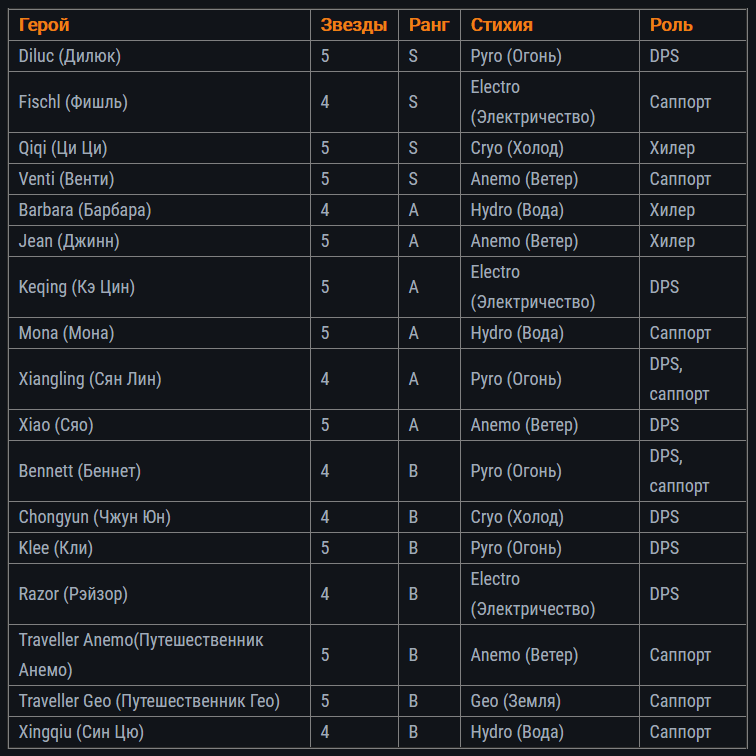Click the Qiqi (Ци Ци) cell
This screenshot has height=756, width=756.
[63, 148]
